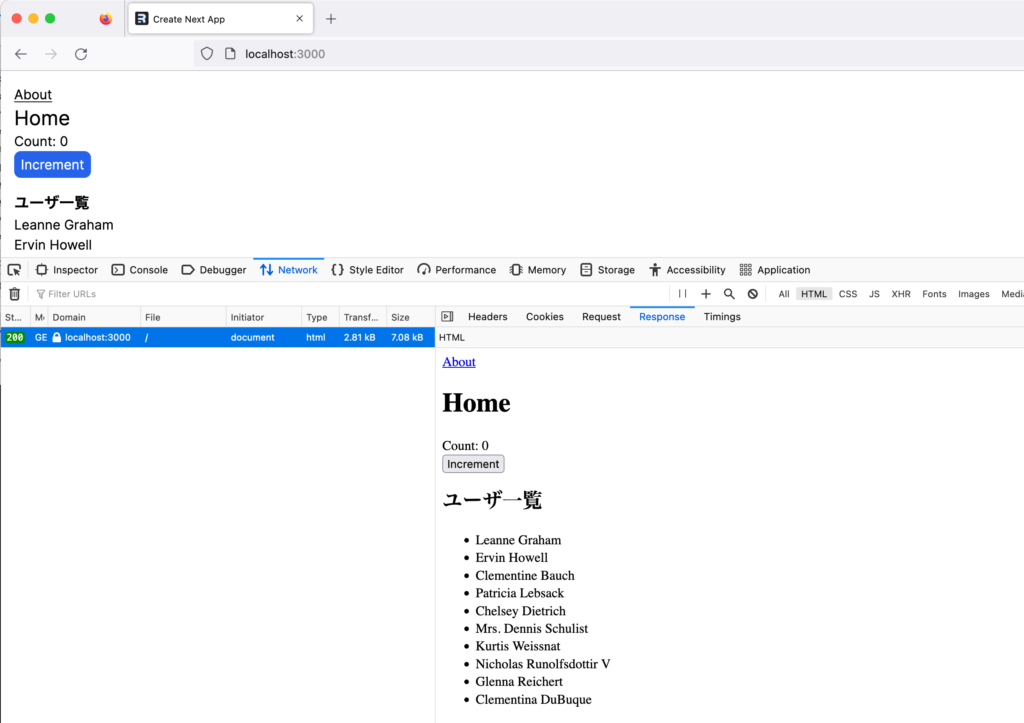Click Clementine Bauch in response preview
Screen dimensions: 1024x723
click(524, 575)
